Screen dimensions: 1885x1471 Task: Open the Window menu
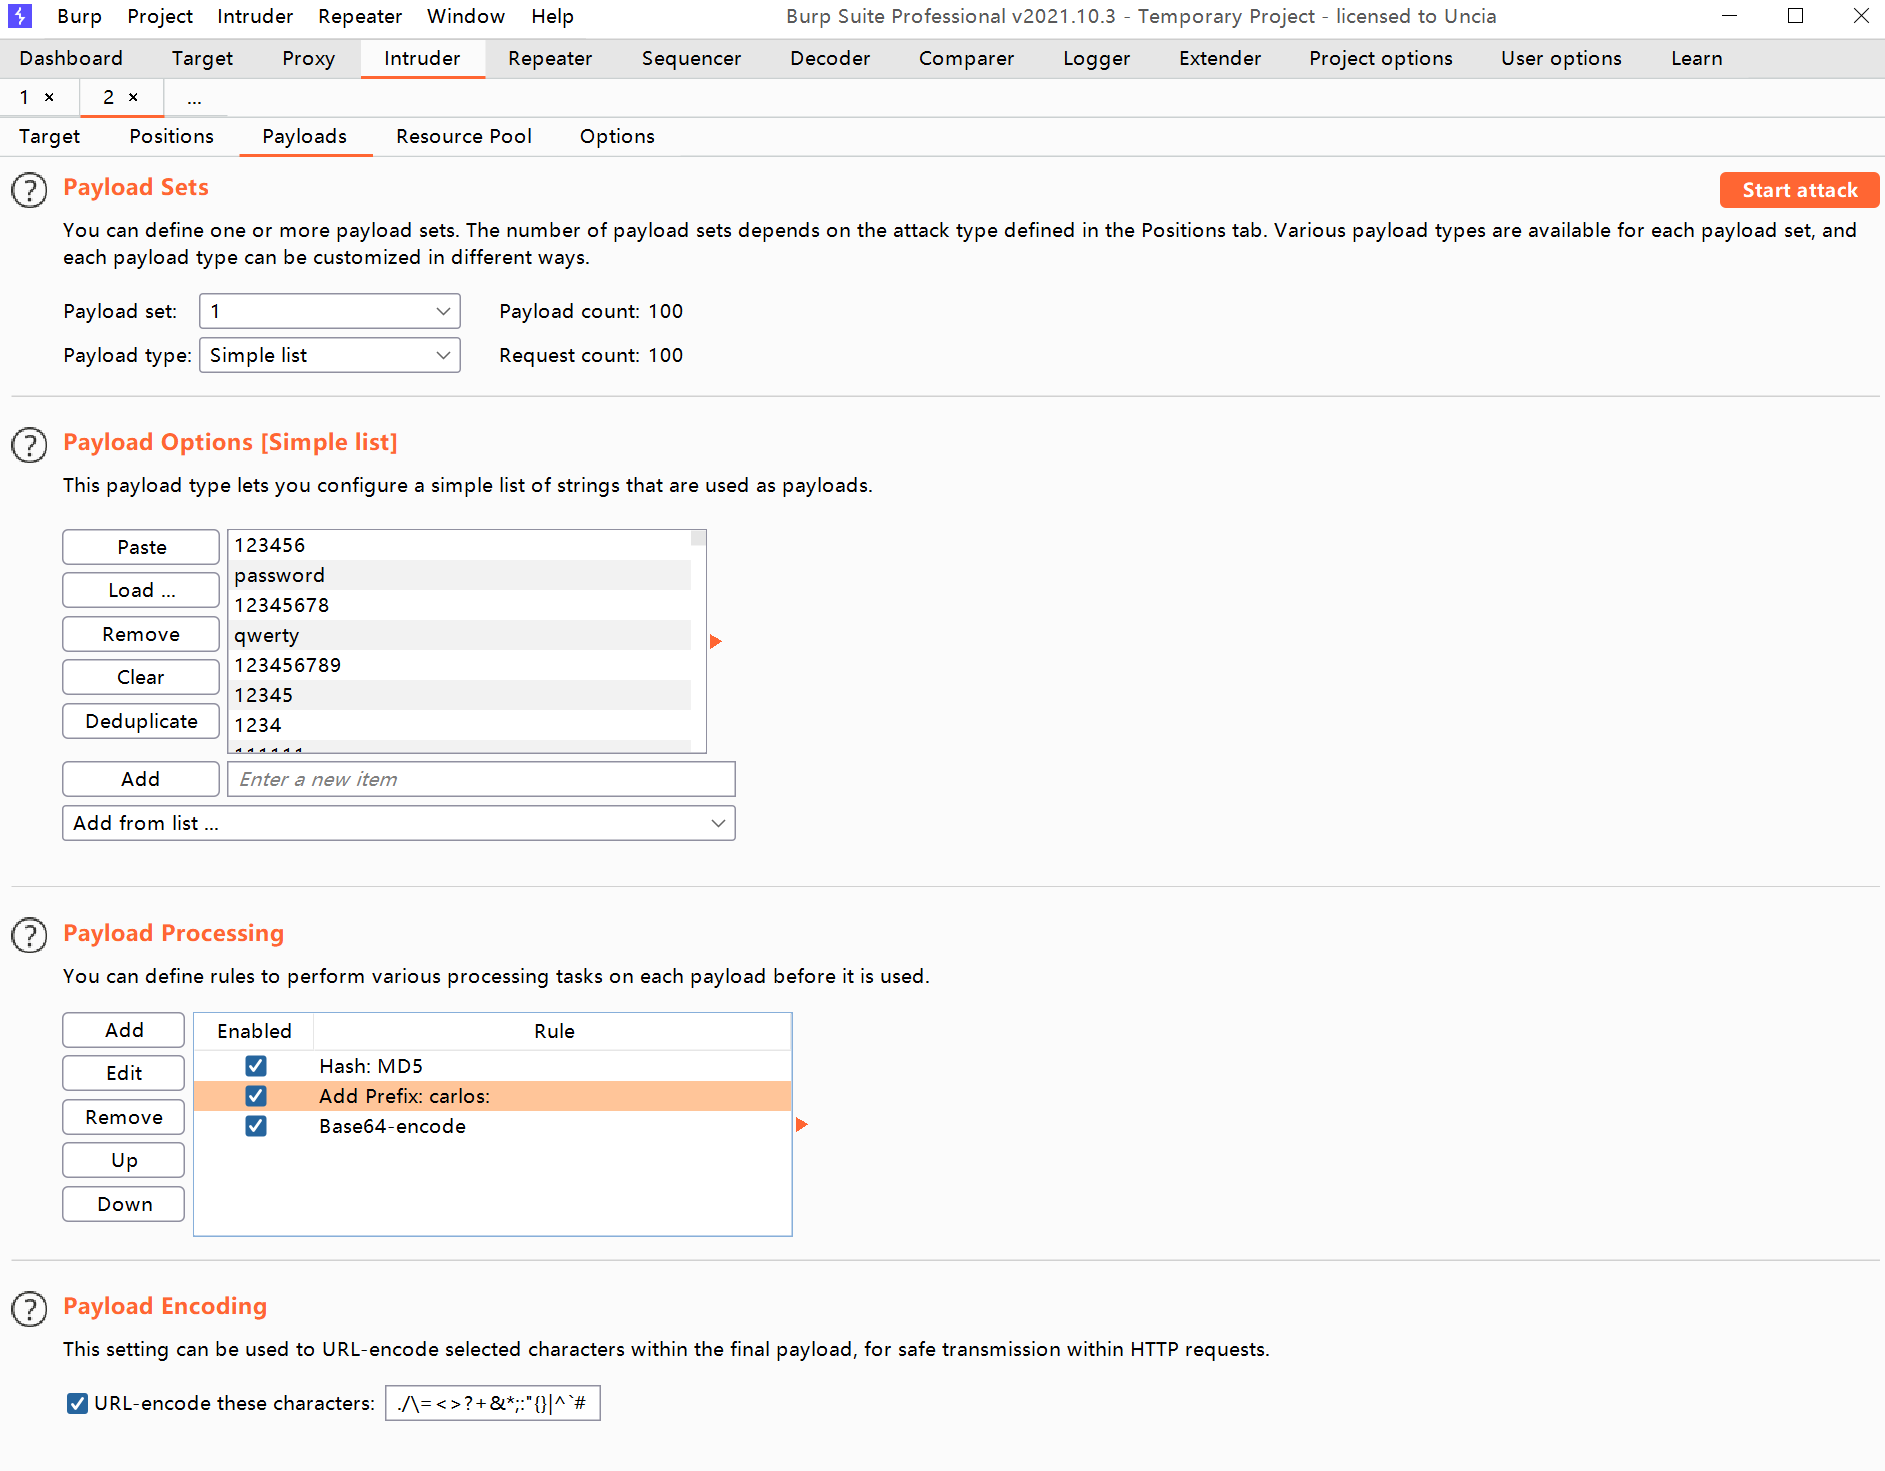pos(466,16)
